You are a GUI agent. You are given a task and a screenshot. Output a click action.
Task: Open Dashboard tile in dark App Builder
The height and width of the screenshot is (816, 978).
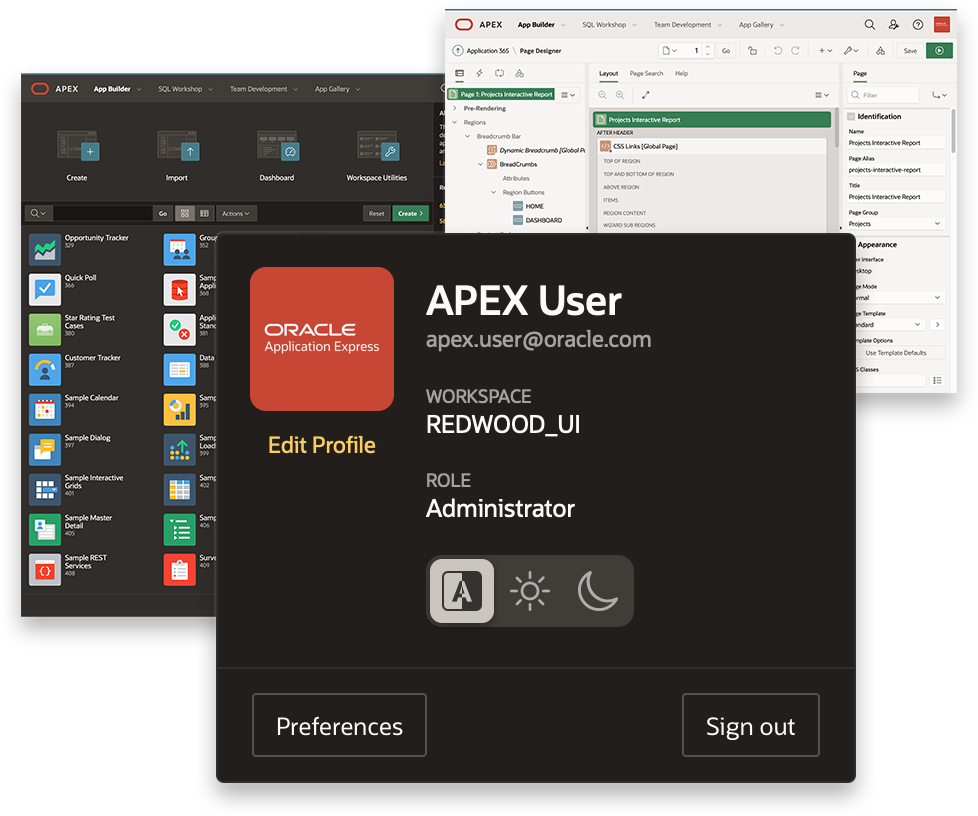click(x=277, y=156)
